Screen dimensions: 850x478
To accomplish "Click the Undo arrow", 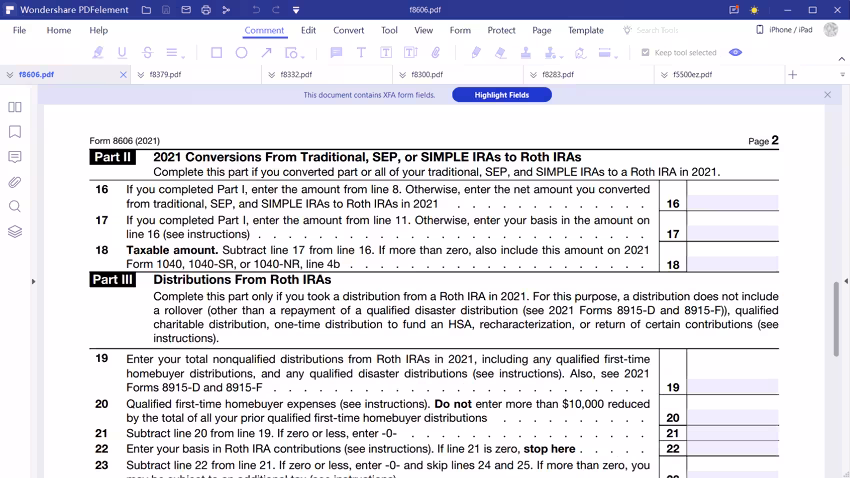I will pyautogui.click(x=256, y=10).
